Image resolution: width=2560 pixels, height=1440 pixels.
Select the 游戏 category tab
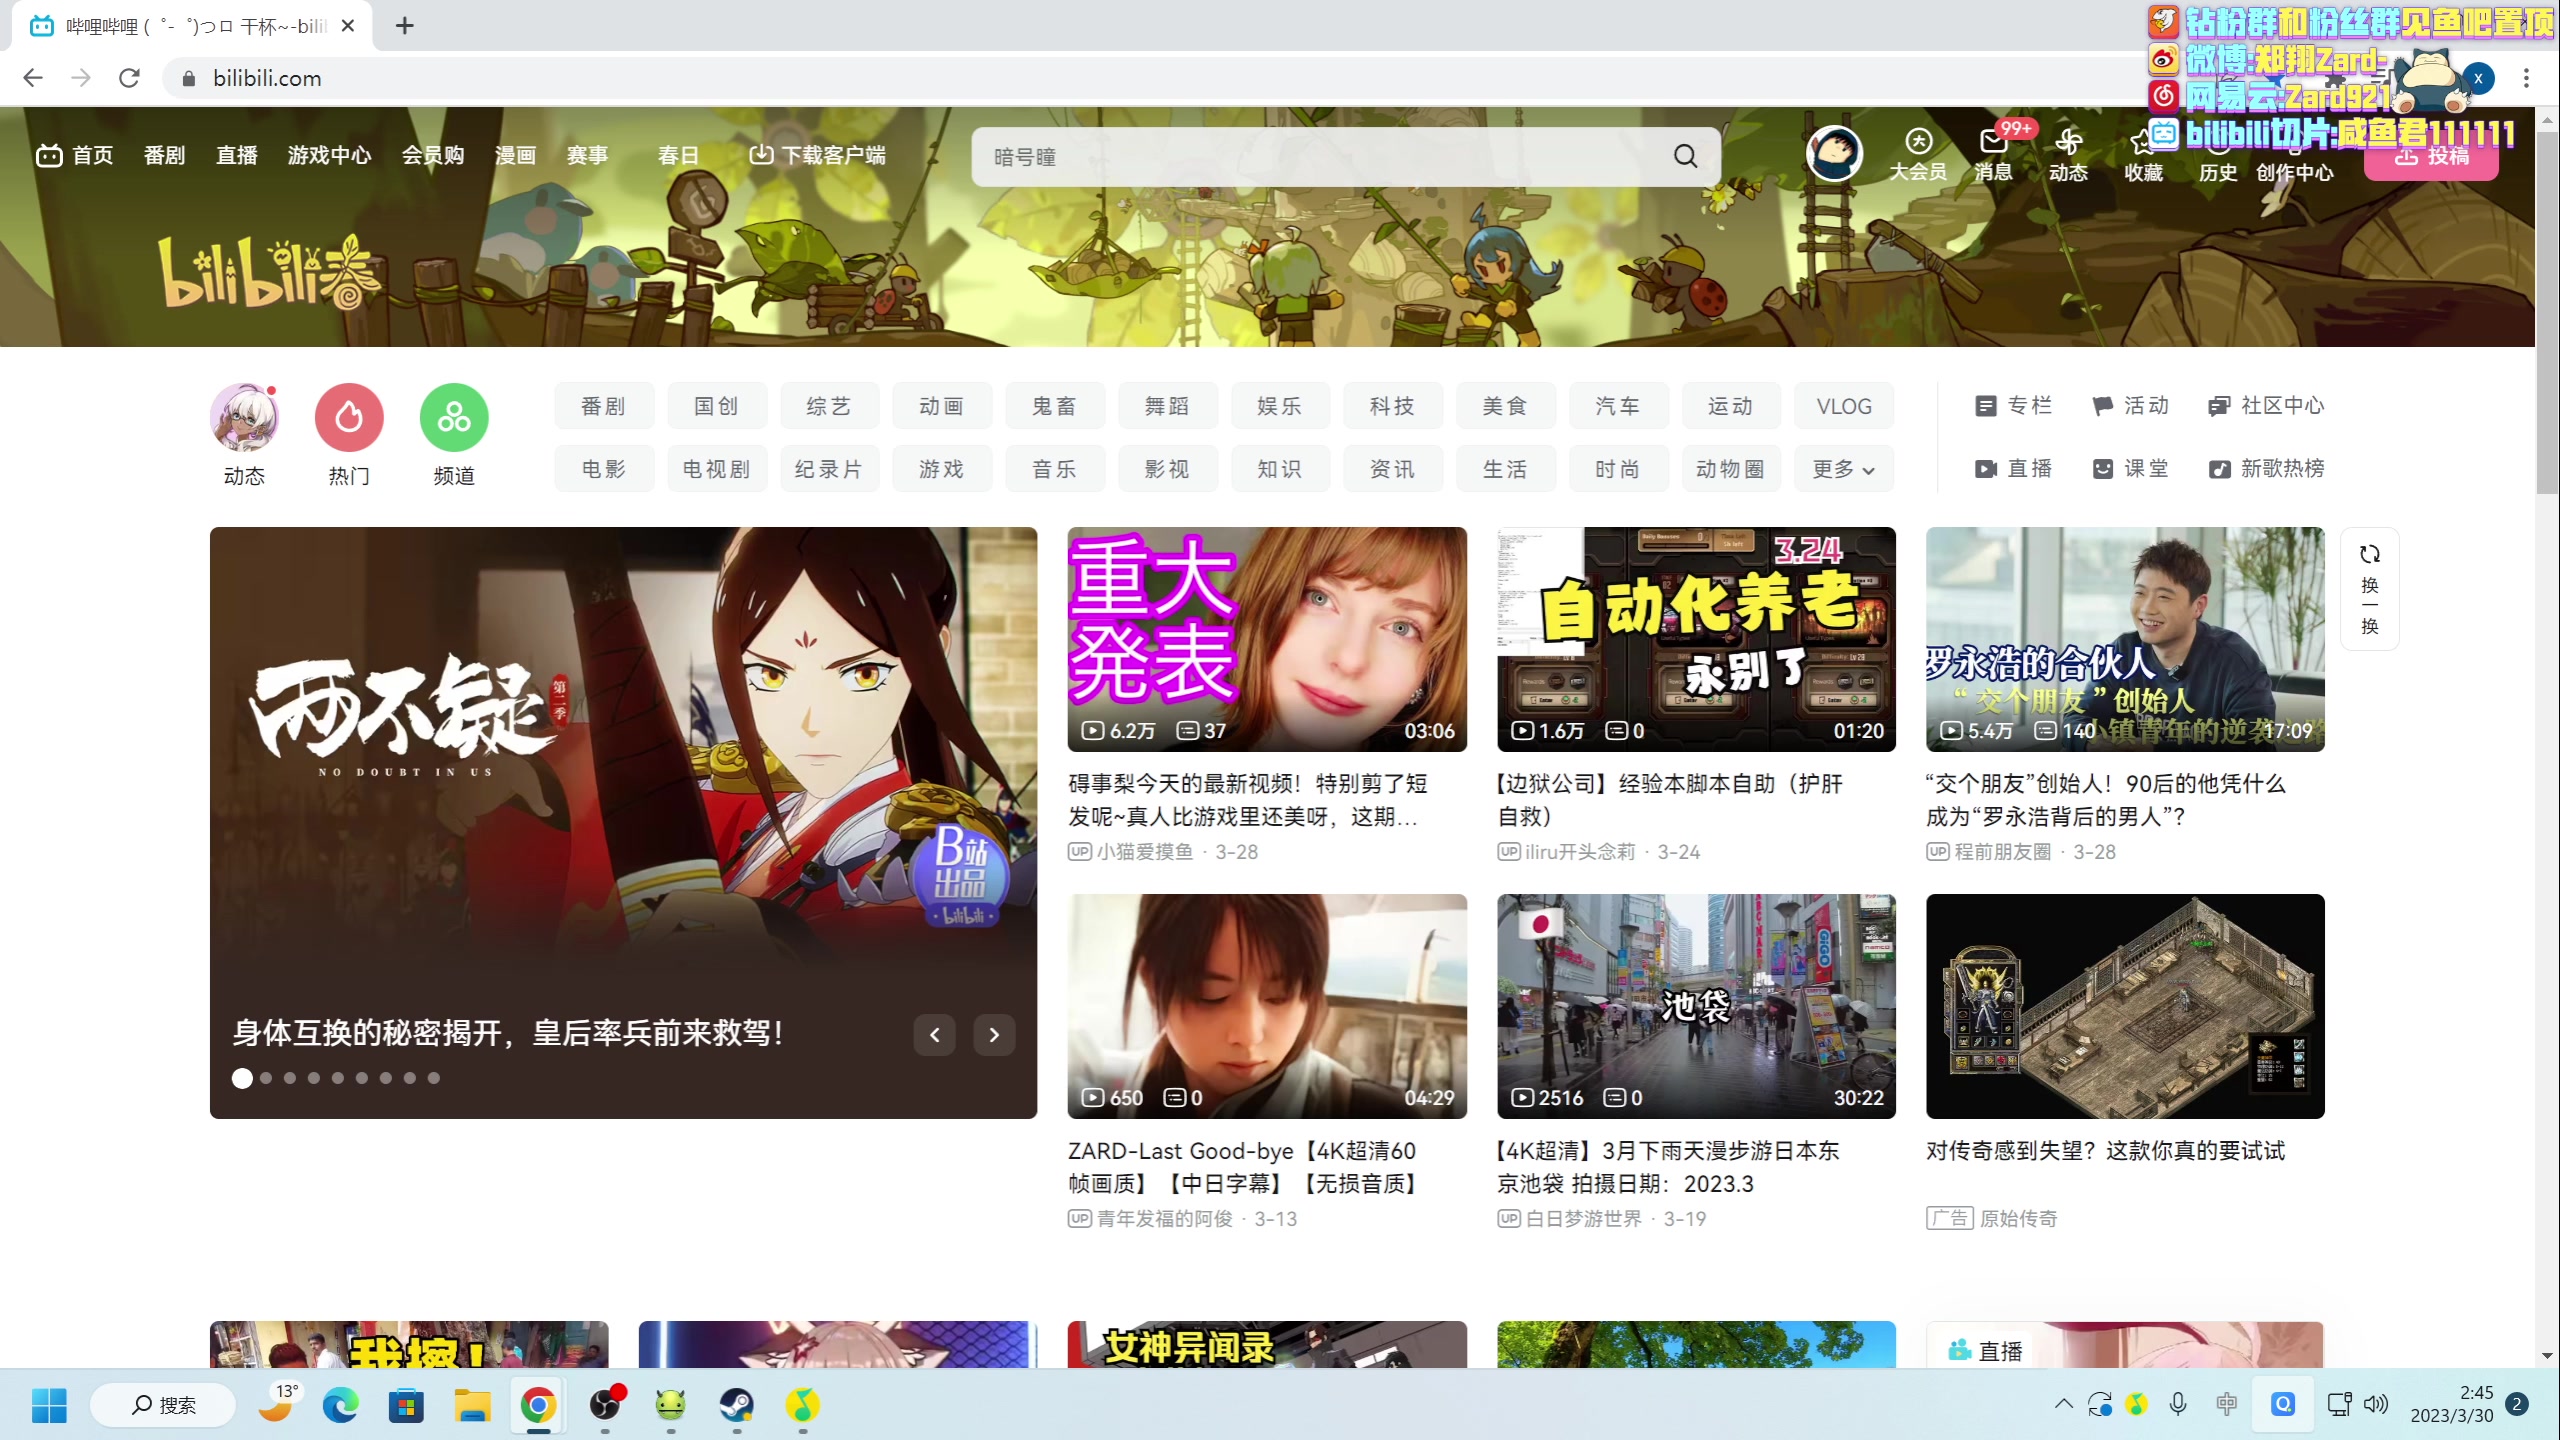point(941,469)
